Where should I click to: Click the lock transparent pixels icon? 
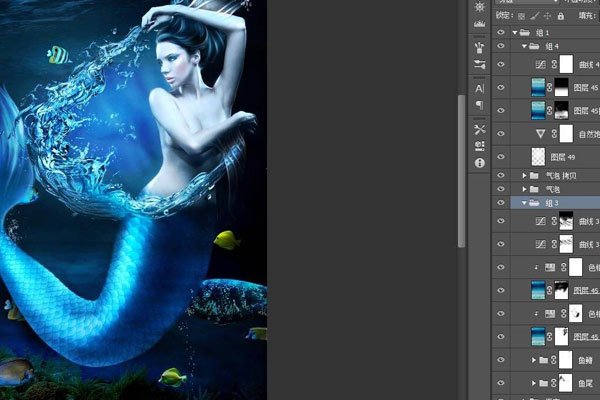[x=521, y=16]
